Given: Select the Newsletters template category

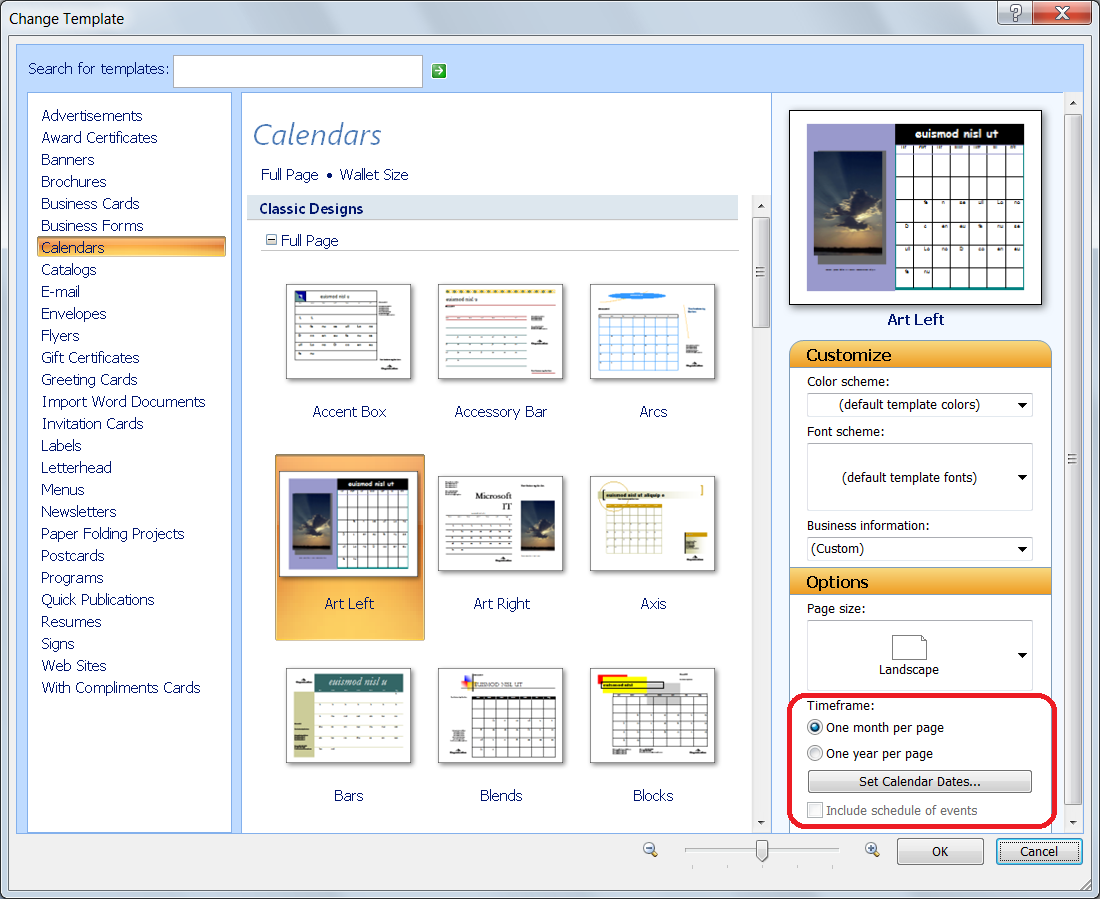Looking at the screenshot, I should coord(78,511).
